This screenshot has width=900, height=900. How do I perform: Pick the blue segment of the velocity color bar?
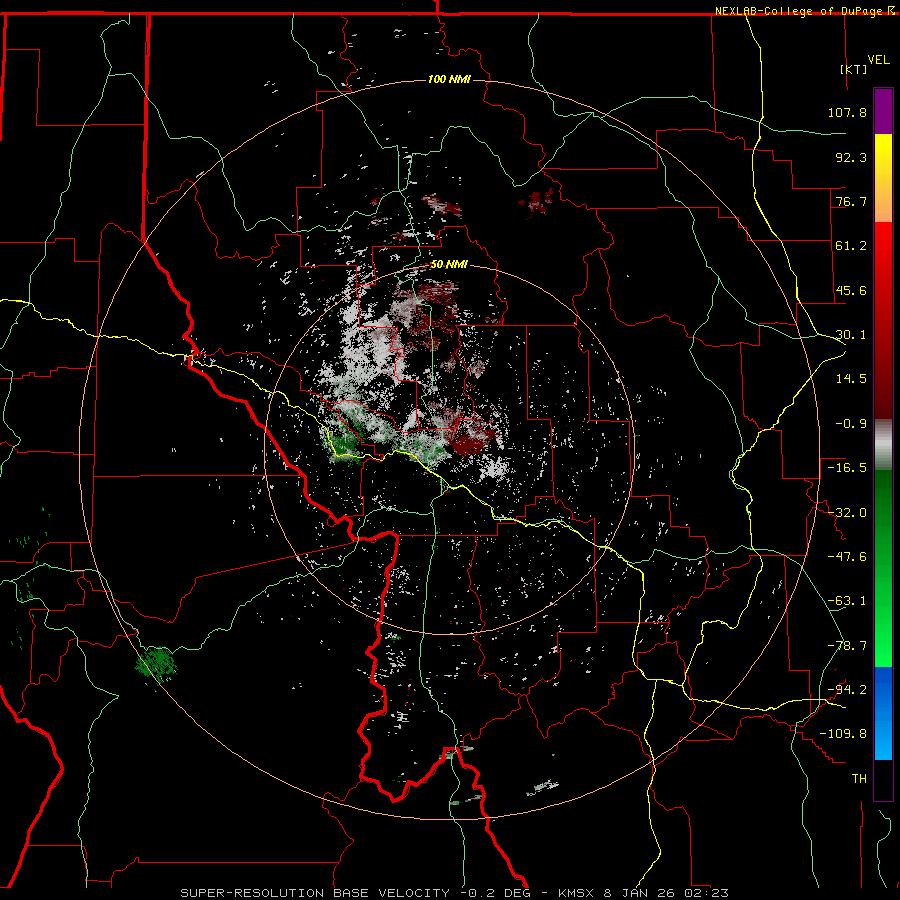pyautogui.click(x=883, y=713)
